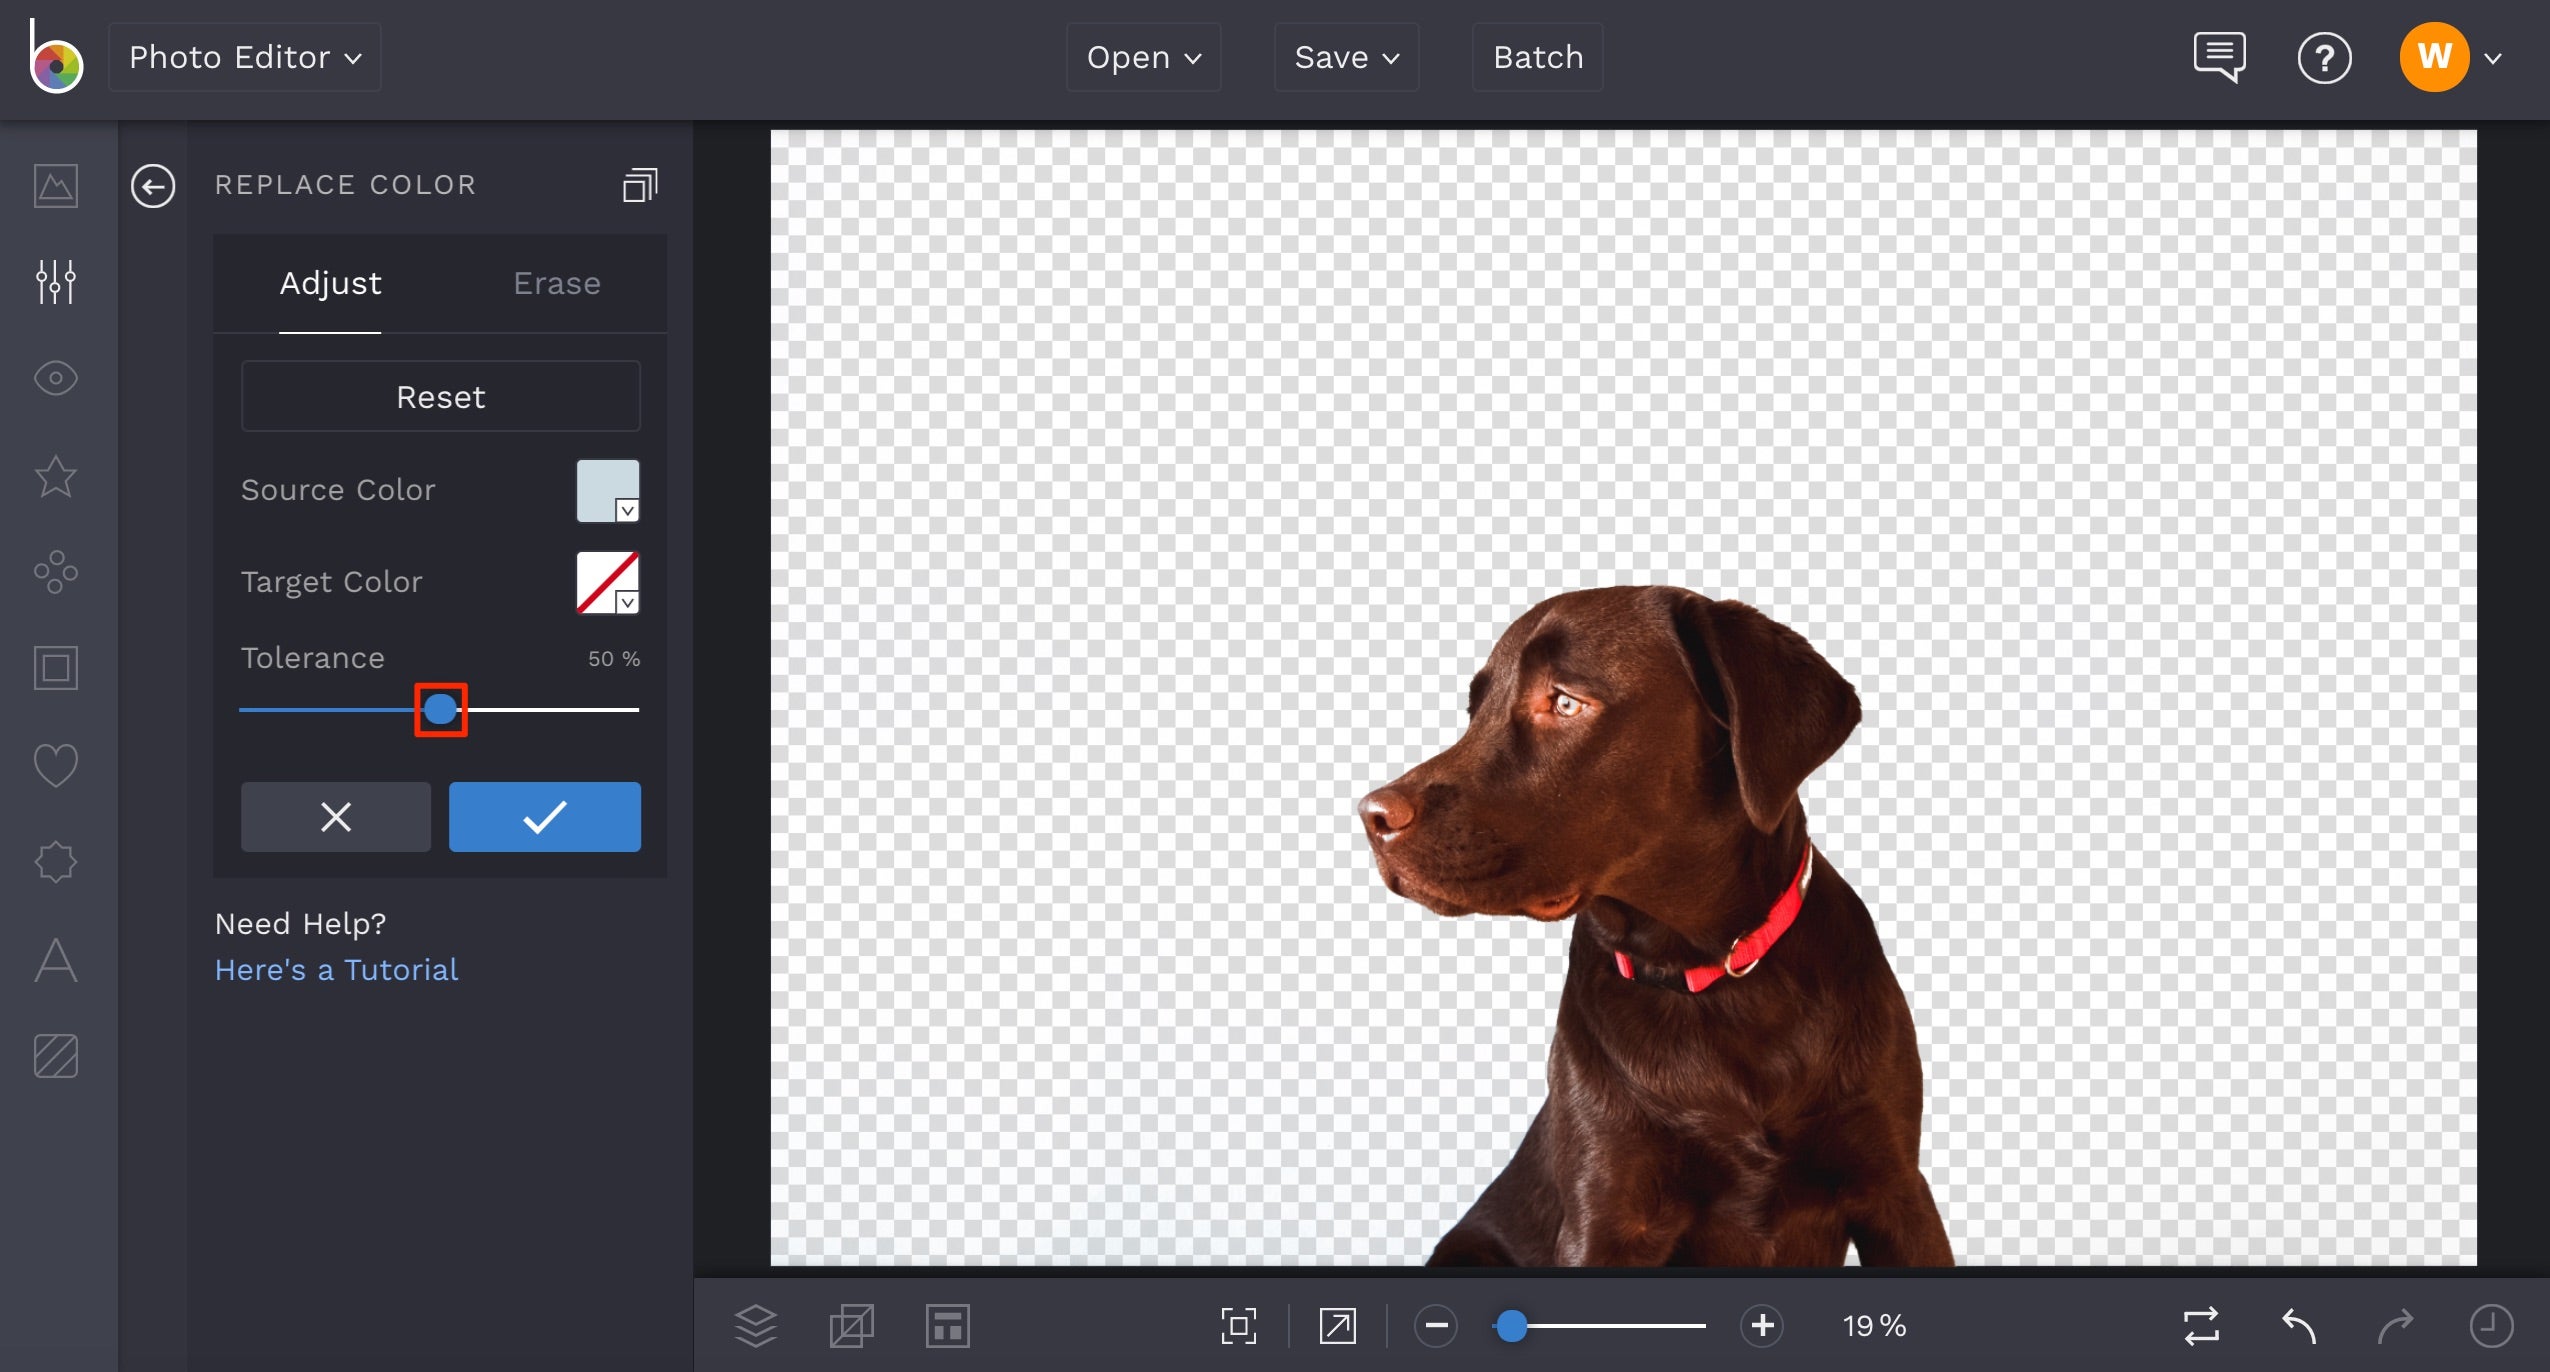Viewport: 2550px width, 1372px height.
Task: Select the Effects star tool
Action: tap(55, 477)
